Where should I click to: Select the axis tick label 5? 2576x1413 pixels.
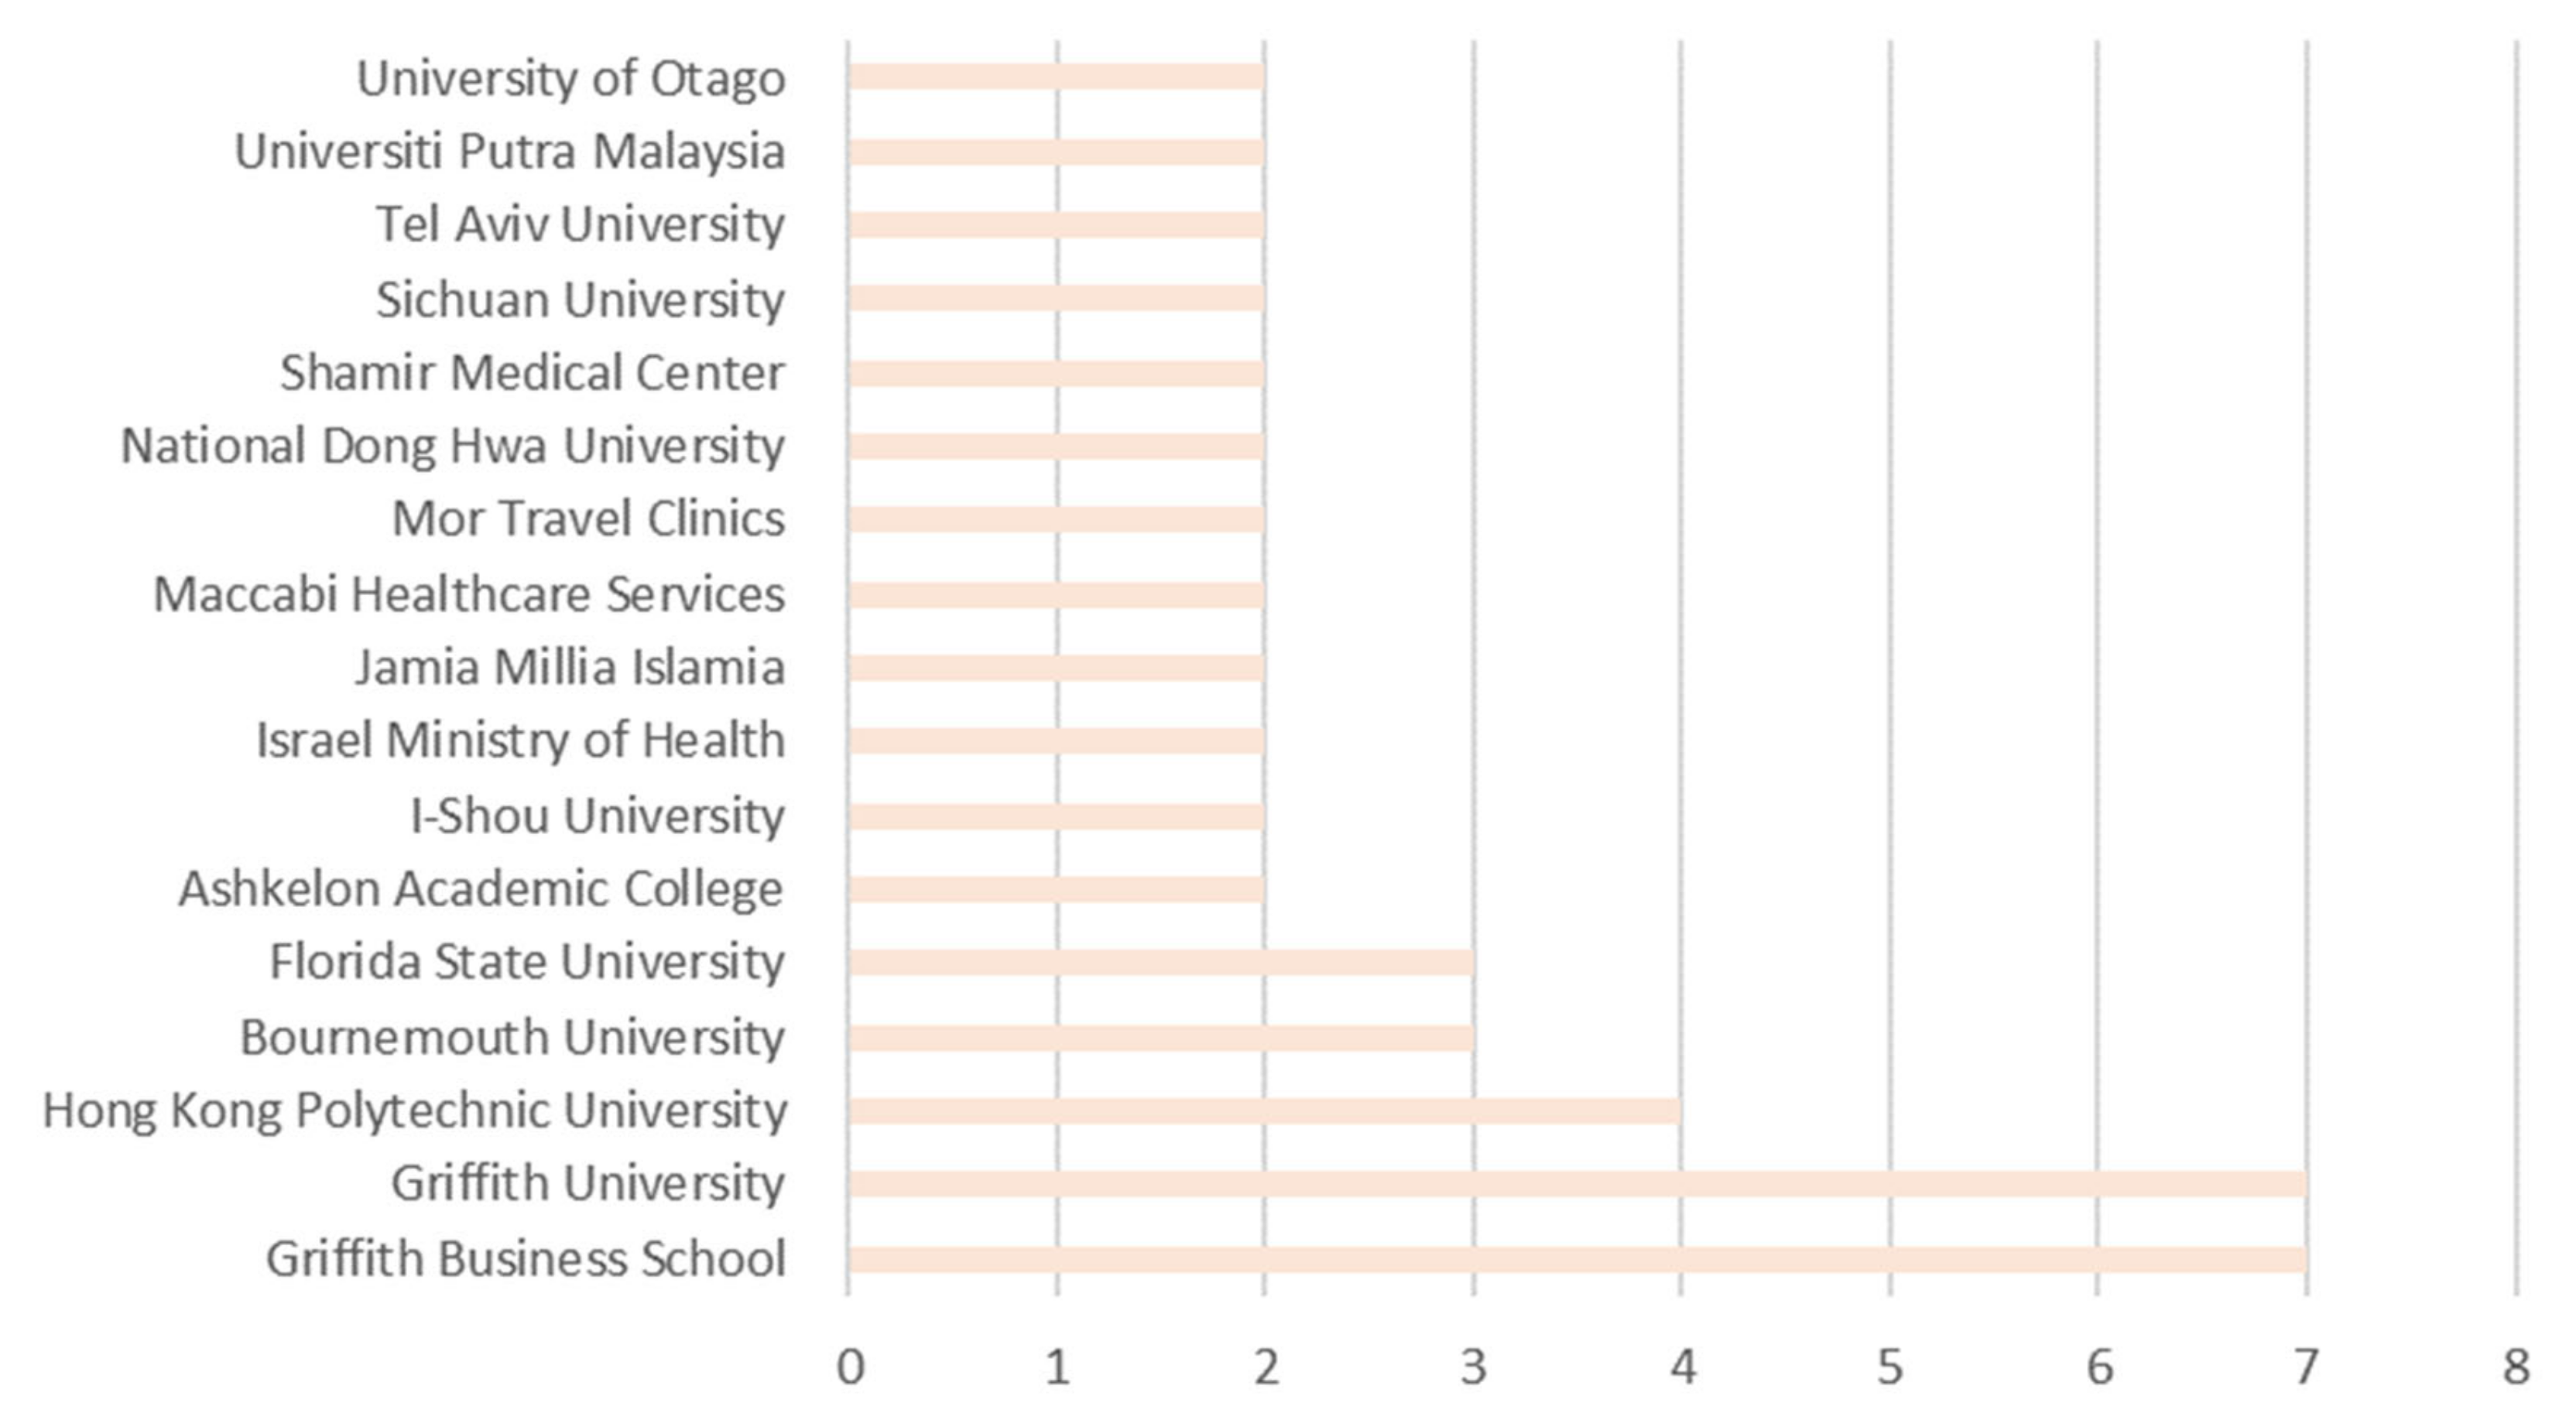click(x=1889, y=1368)
